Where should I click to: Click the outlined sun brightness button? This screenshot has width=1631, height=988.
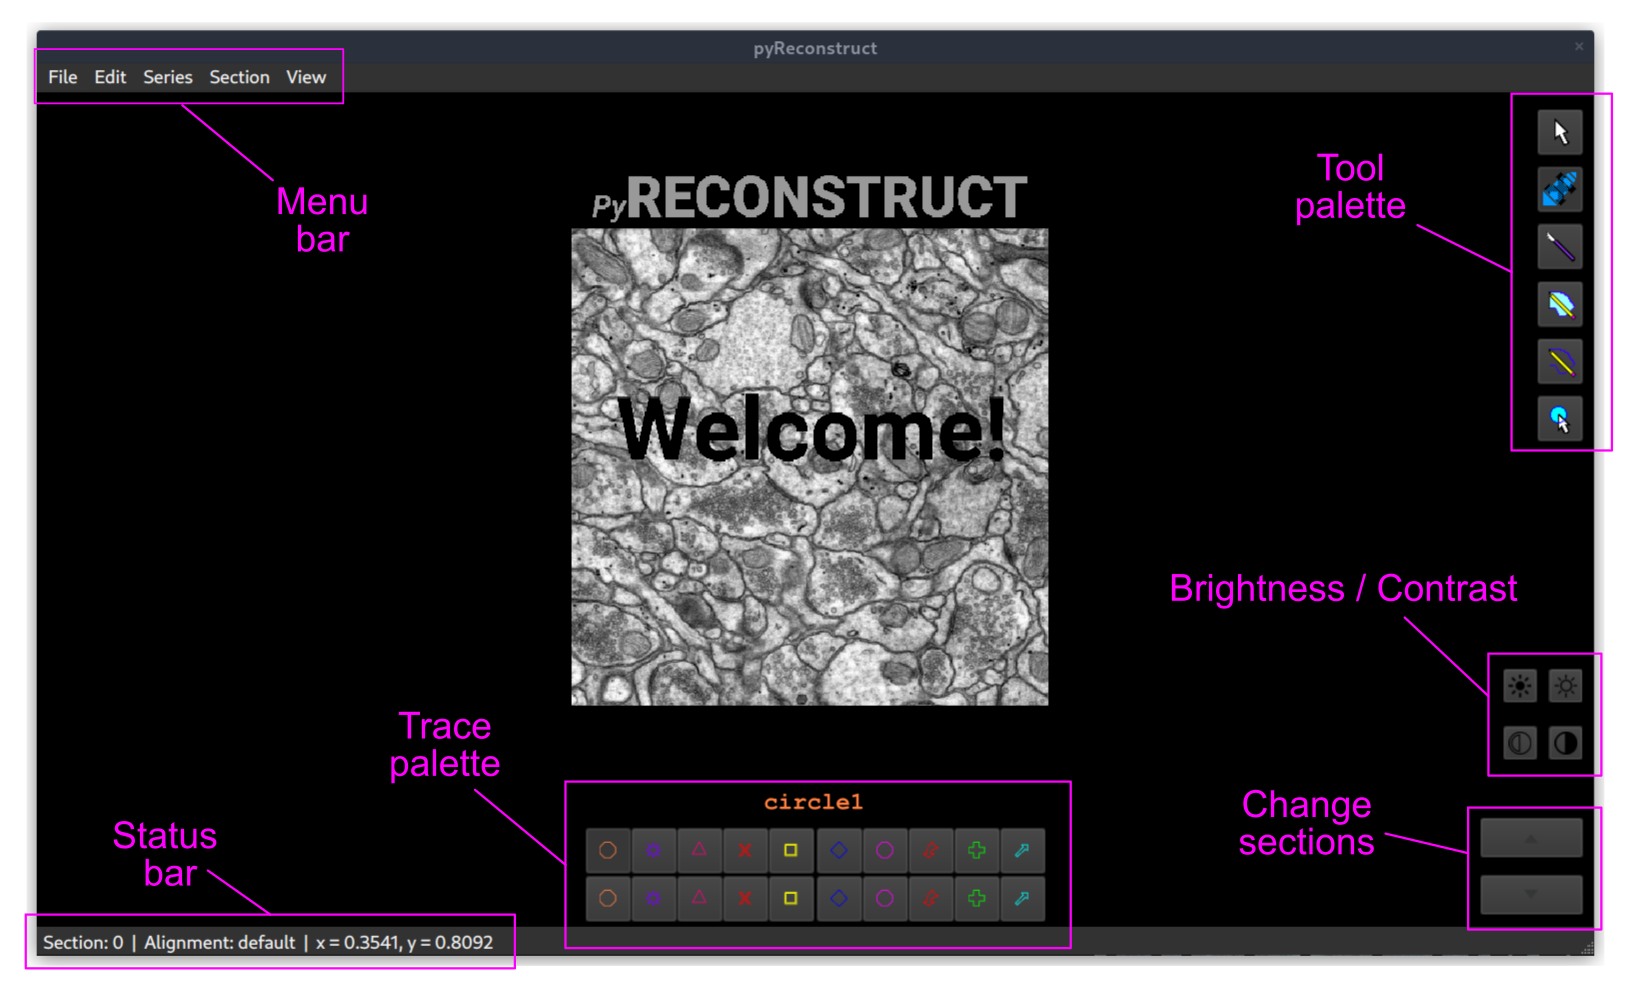(1565, 686)
